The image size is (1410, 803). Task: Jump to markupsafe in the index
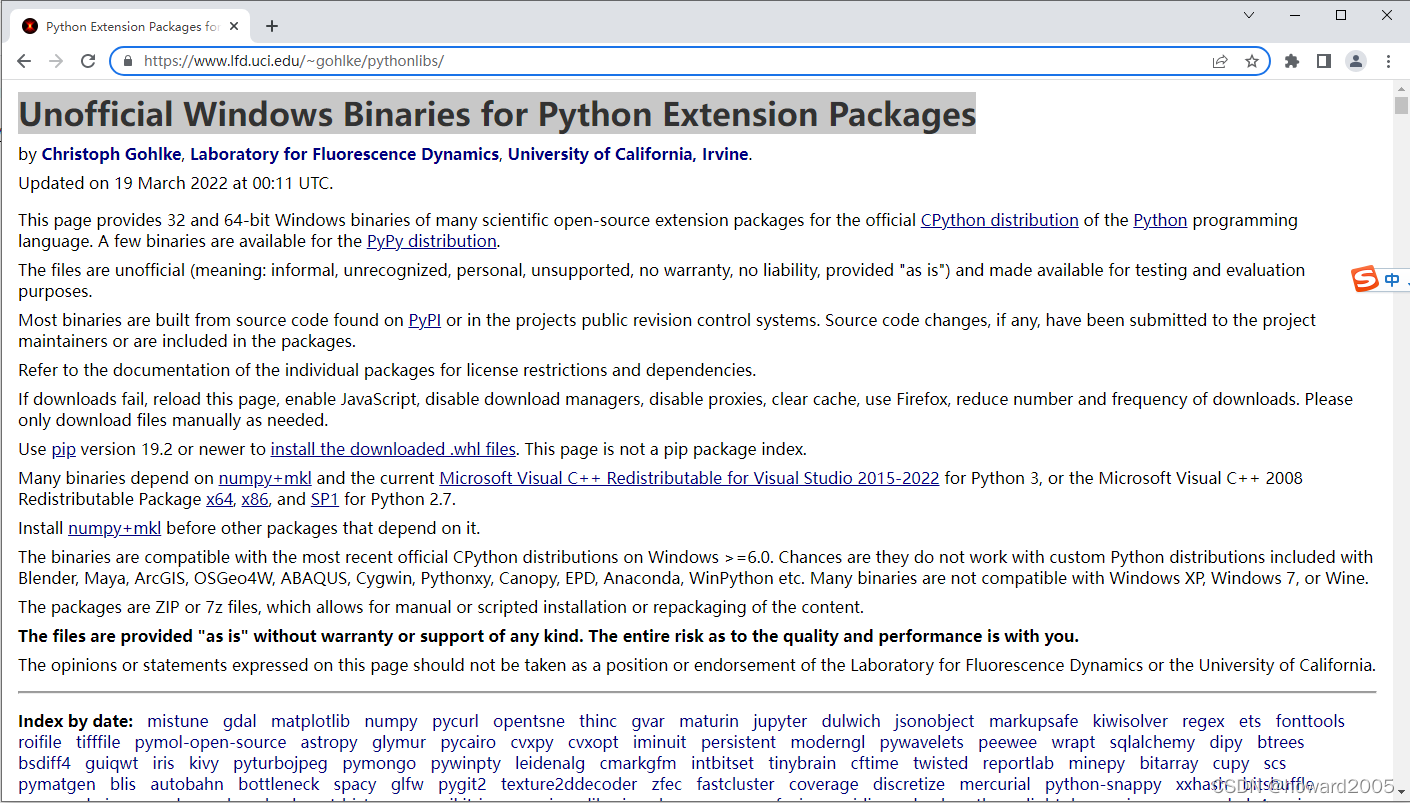tap(1034, 721)
